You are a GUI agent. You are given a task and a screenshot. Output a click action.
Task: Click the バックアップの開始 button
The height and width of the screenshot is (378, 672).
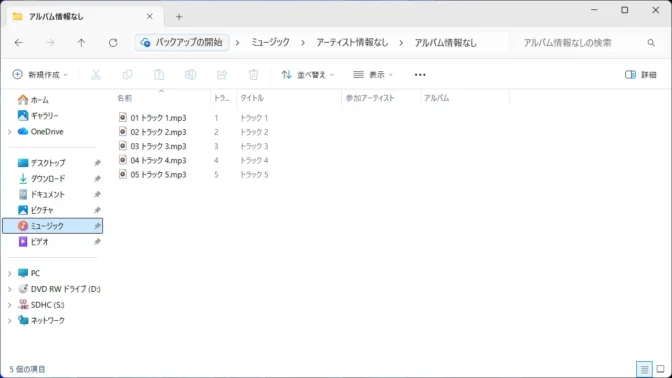tap(182, 42)
